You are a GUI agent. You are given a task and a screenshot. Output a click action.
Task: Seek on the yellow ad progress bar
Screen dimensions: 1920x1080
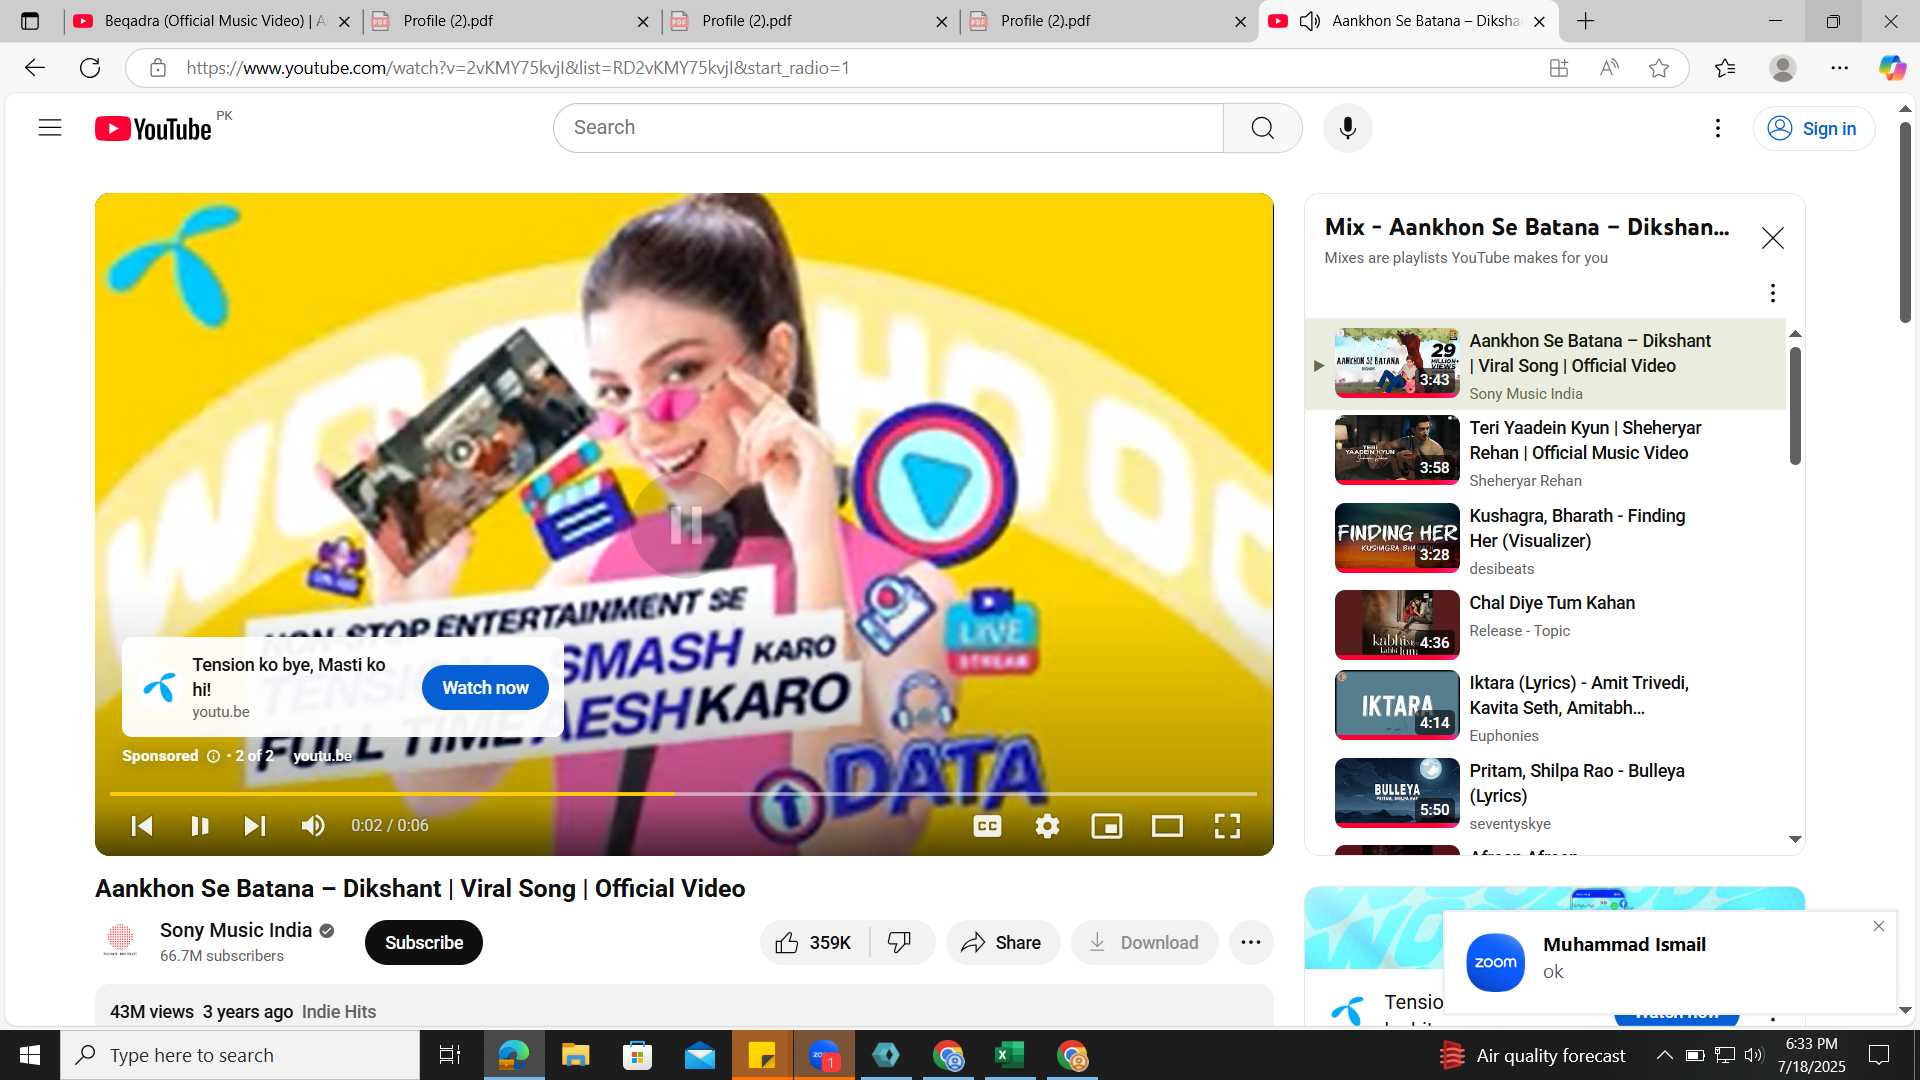coord(683,794)
